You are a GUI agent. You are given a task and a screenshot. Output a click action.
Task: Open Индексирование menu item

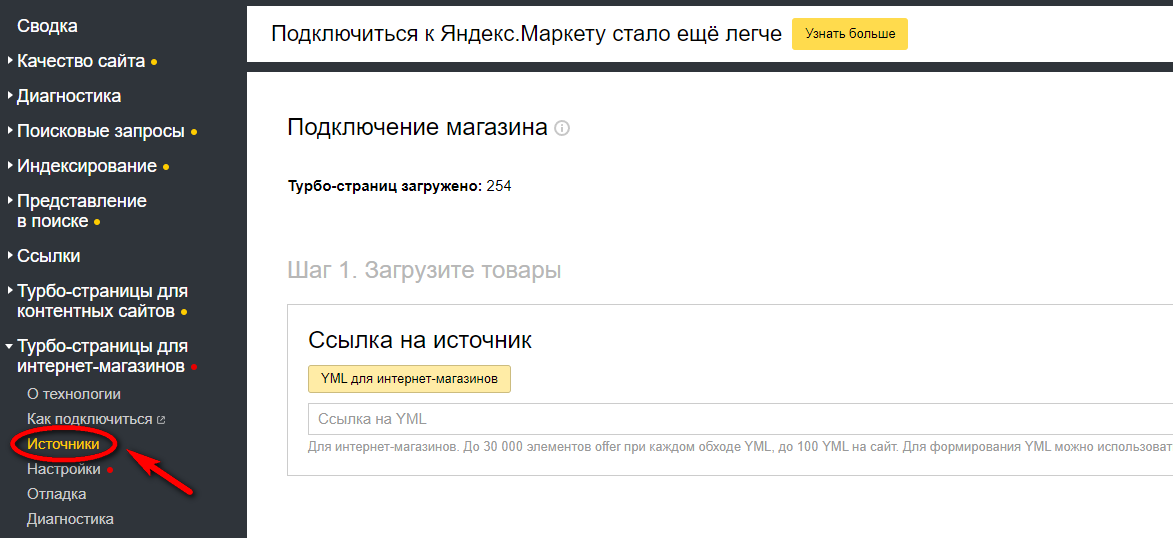click(x=87, y=166)
